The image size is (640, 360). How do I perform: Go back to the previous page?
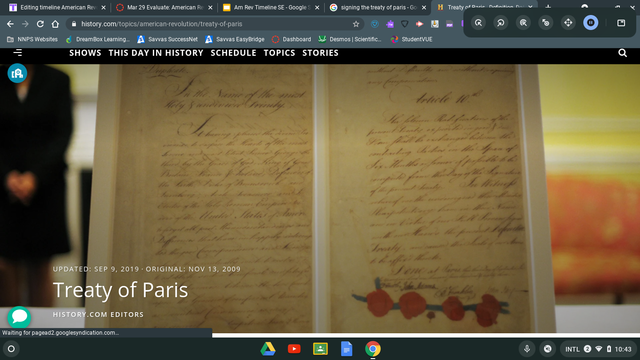(10, 24)
